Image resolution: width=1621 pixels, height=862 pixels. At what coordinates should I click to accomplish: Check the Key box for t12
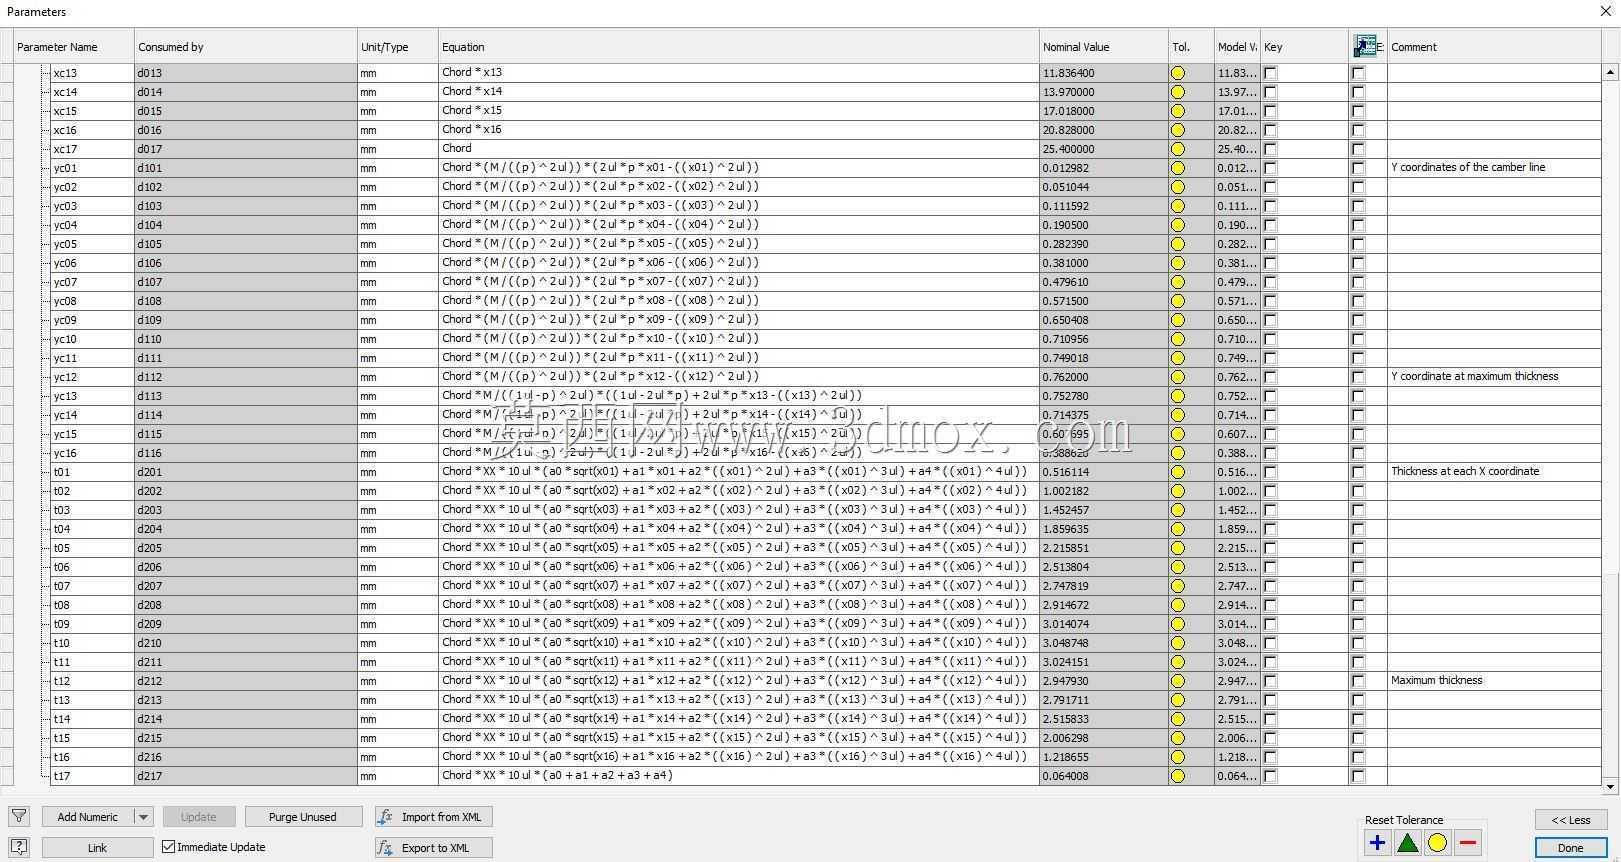point(1270,681)
